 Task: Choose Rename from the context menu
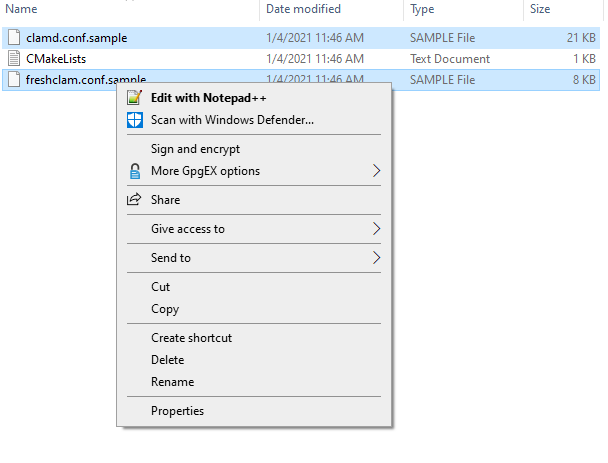172,382
